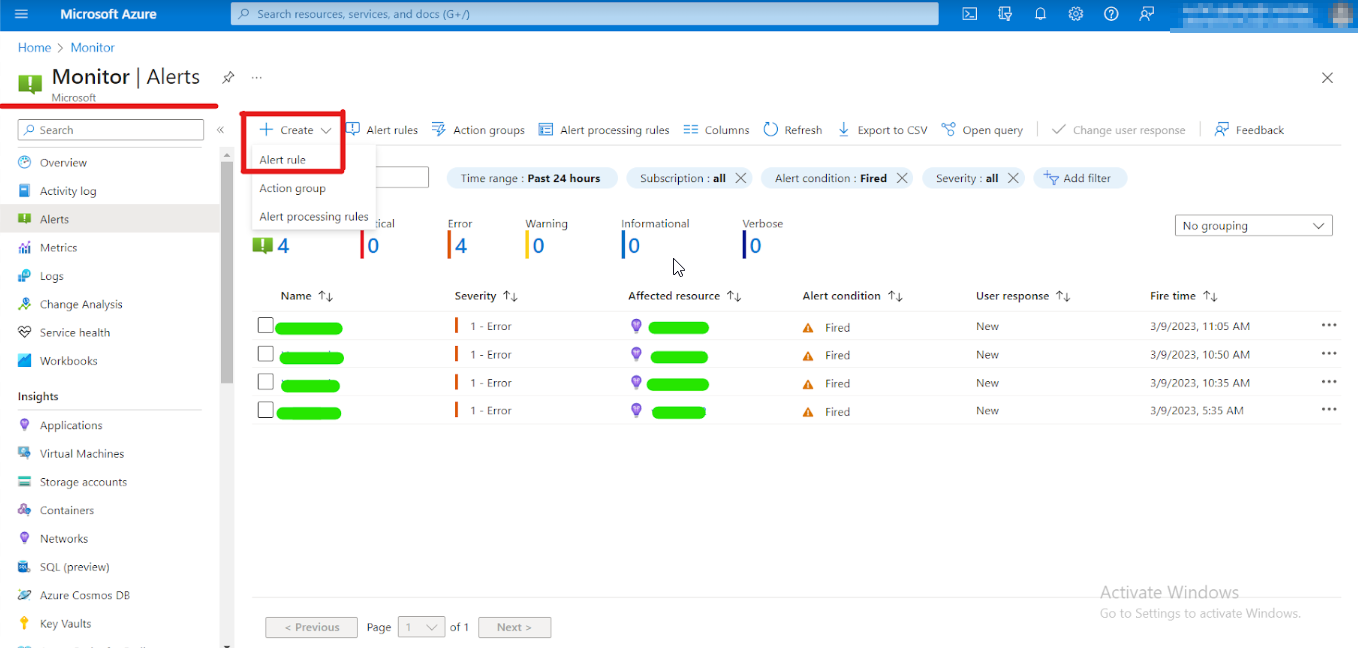Open Logs in the sidebar

click(51, 276)
